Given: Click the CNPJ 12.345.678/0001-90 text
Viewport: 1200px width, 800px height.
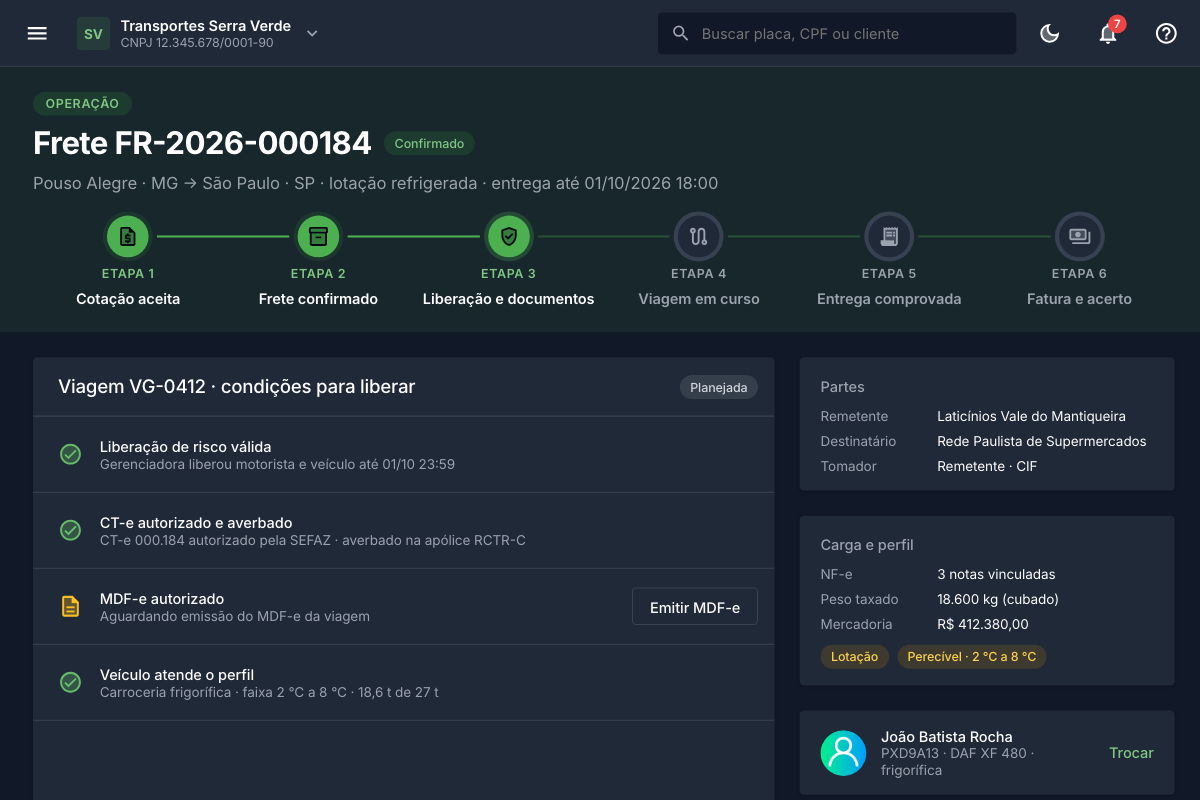Looking at the screenshot, I should click(197, 44).
